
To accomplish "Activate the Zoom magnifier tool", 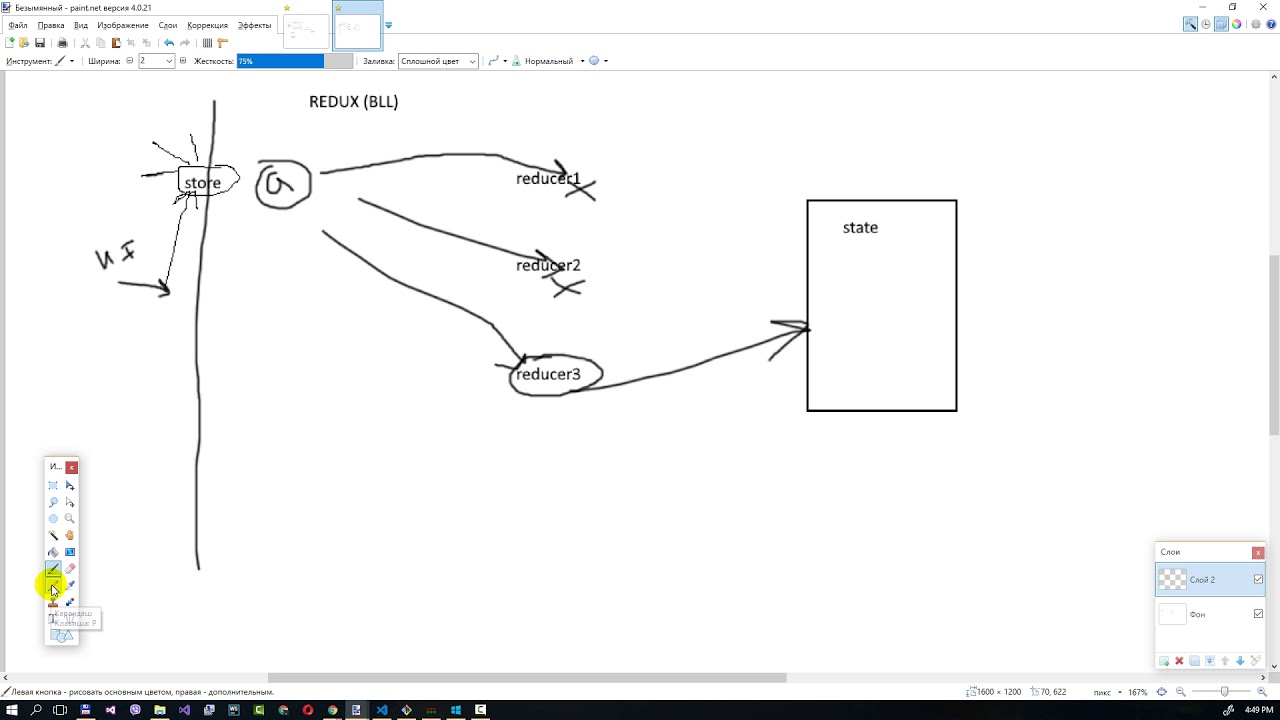I will tap(70, 518).
